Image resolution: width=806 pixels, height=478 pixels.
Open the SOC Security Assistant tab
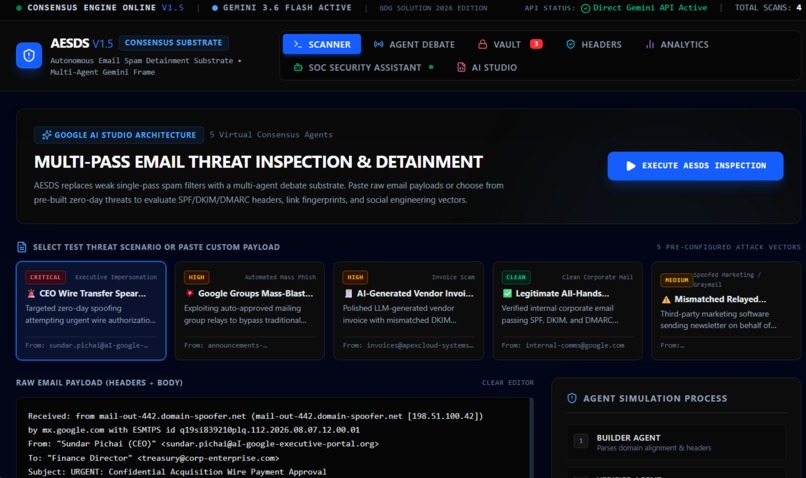[363, 67]
